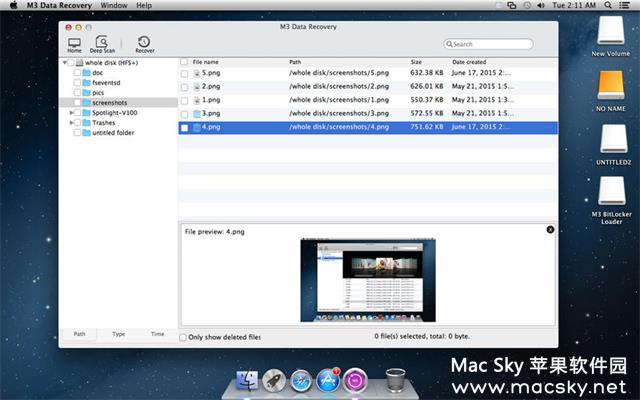Sort by Date created column header
The height and width of the screenshot is (400, 640).
click(x=469, y=62)
